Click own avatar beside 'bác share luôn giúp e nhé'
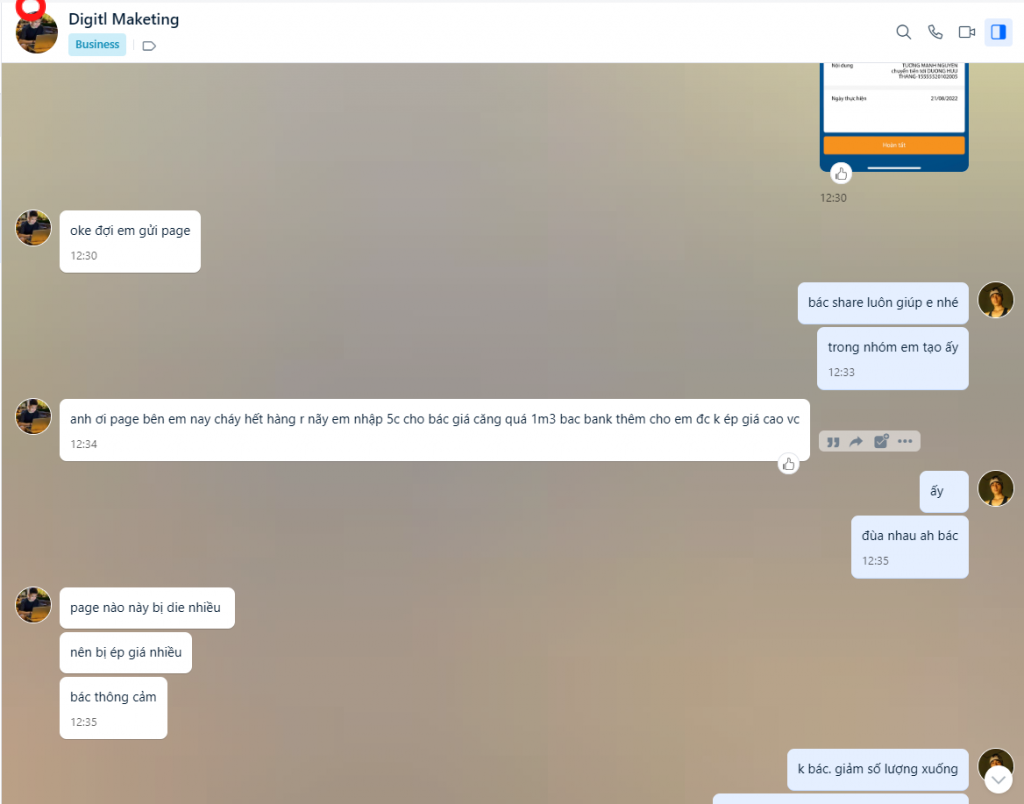The image size is (1024, 804). coord(995,300)
